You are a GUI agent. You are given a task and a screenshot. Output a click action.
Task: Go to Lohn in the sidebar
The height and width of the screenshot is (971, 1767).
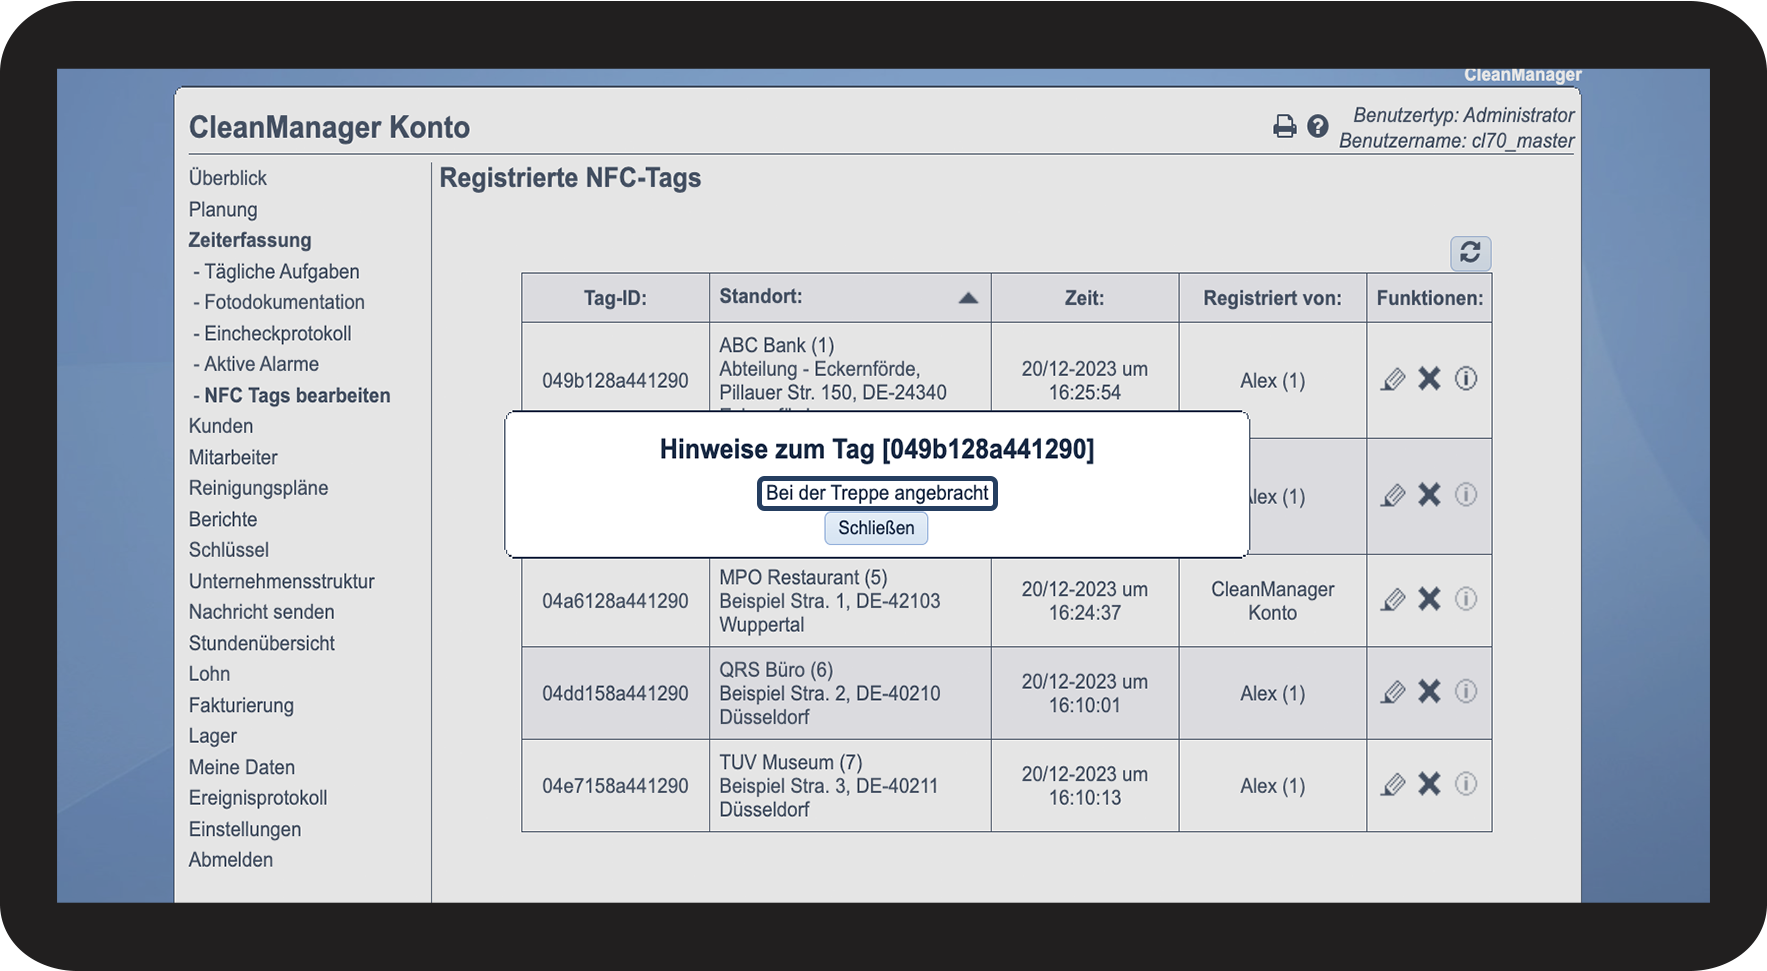click(210, 674)
